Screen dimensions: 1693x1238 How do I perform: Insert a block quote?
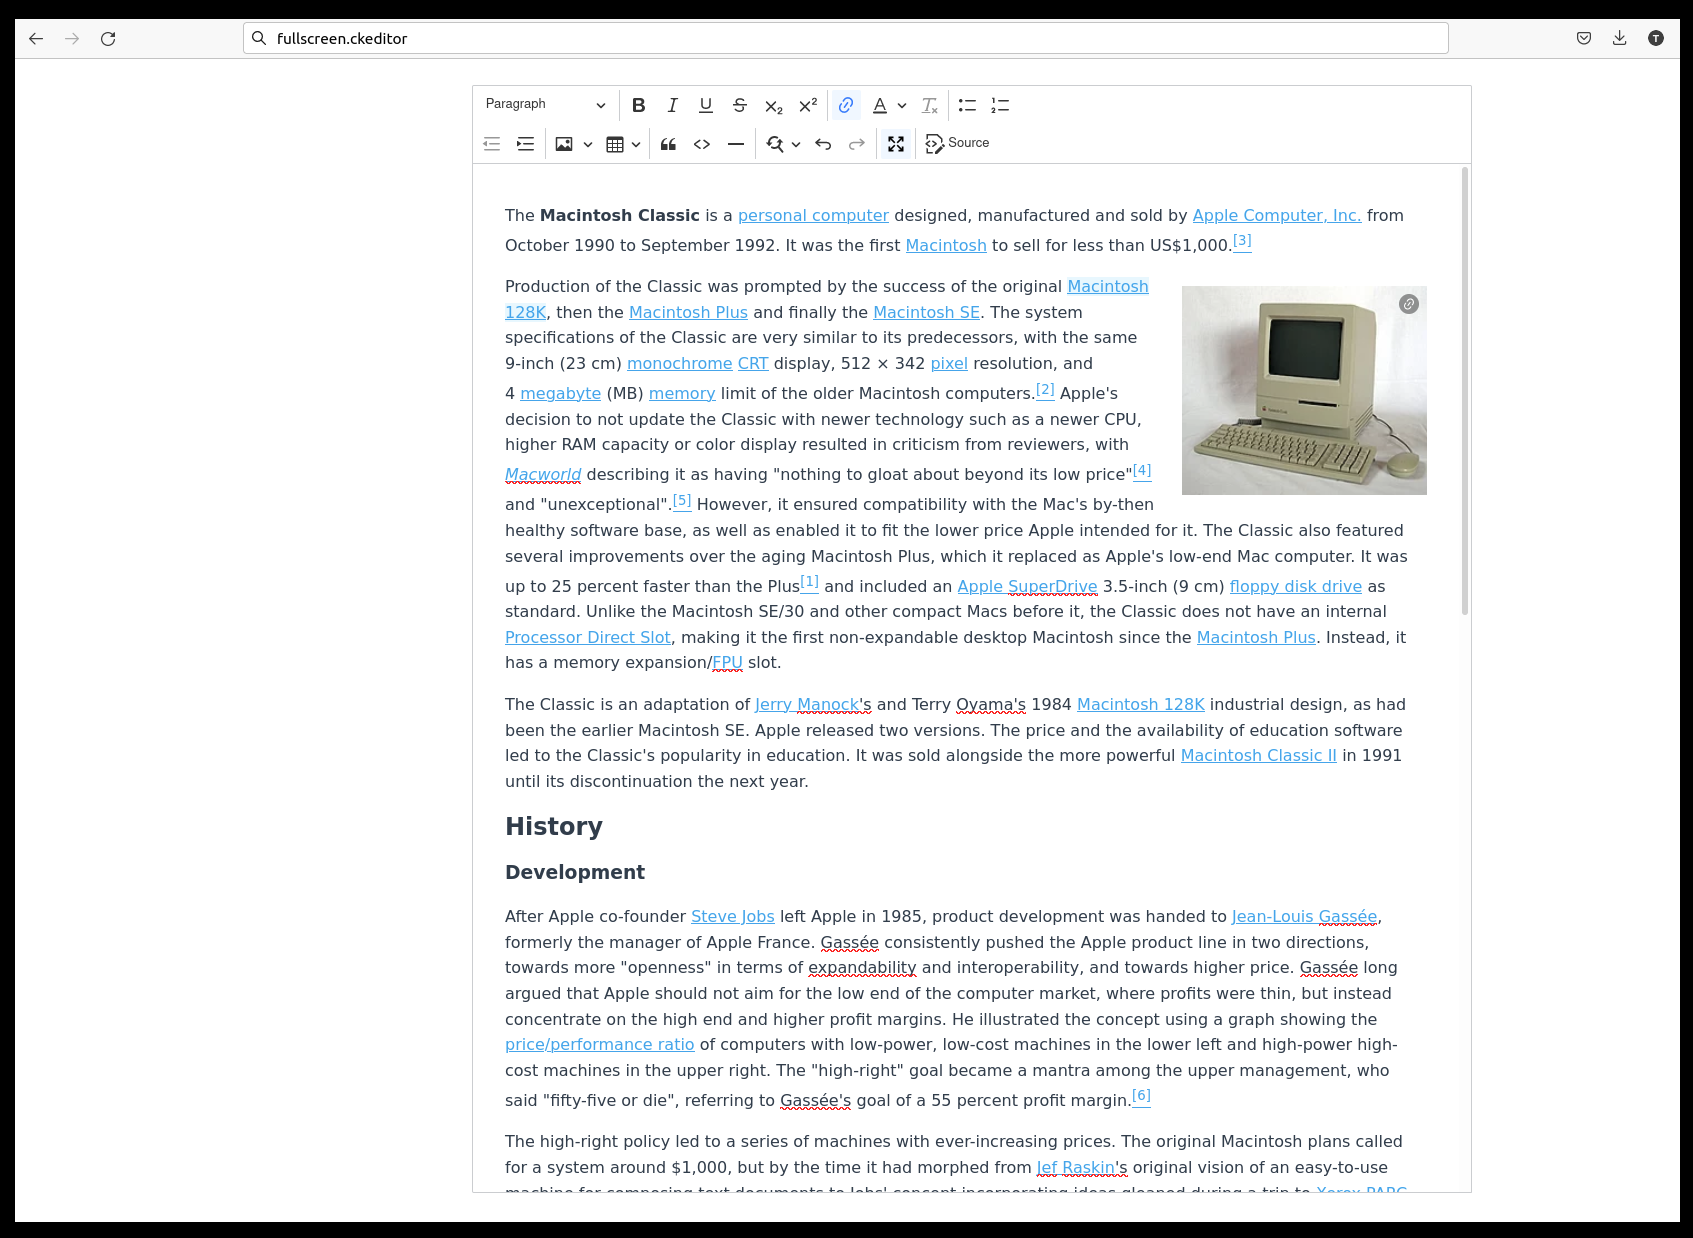(668, 144)
